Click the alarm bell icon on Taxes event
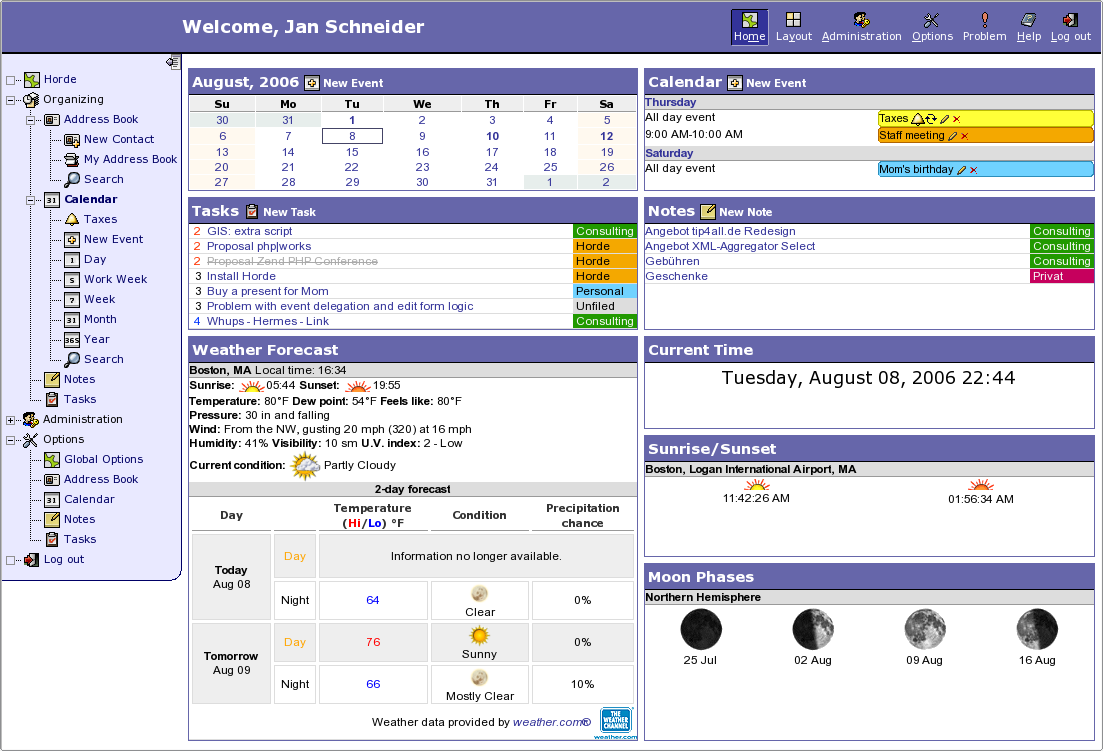Screen dimensions: 1103x751 (x=917, y=119)
